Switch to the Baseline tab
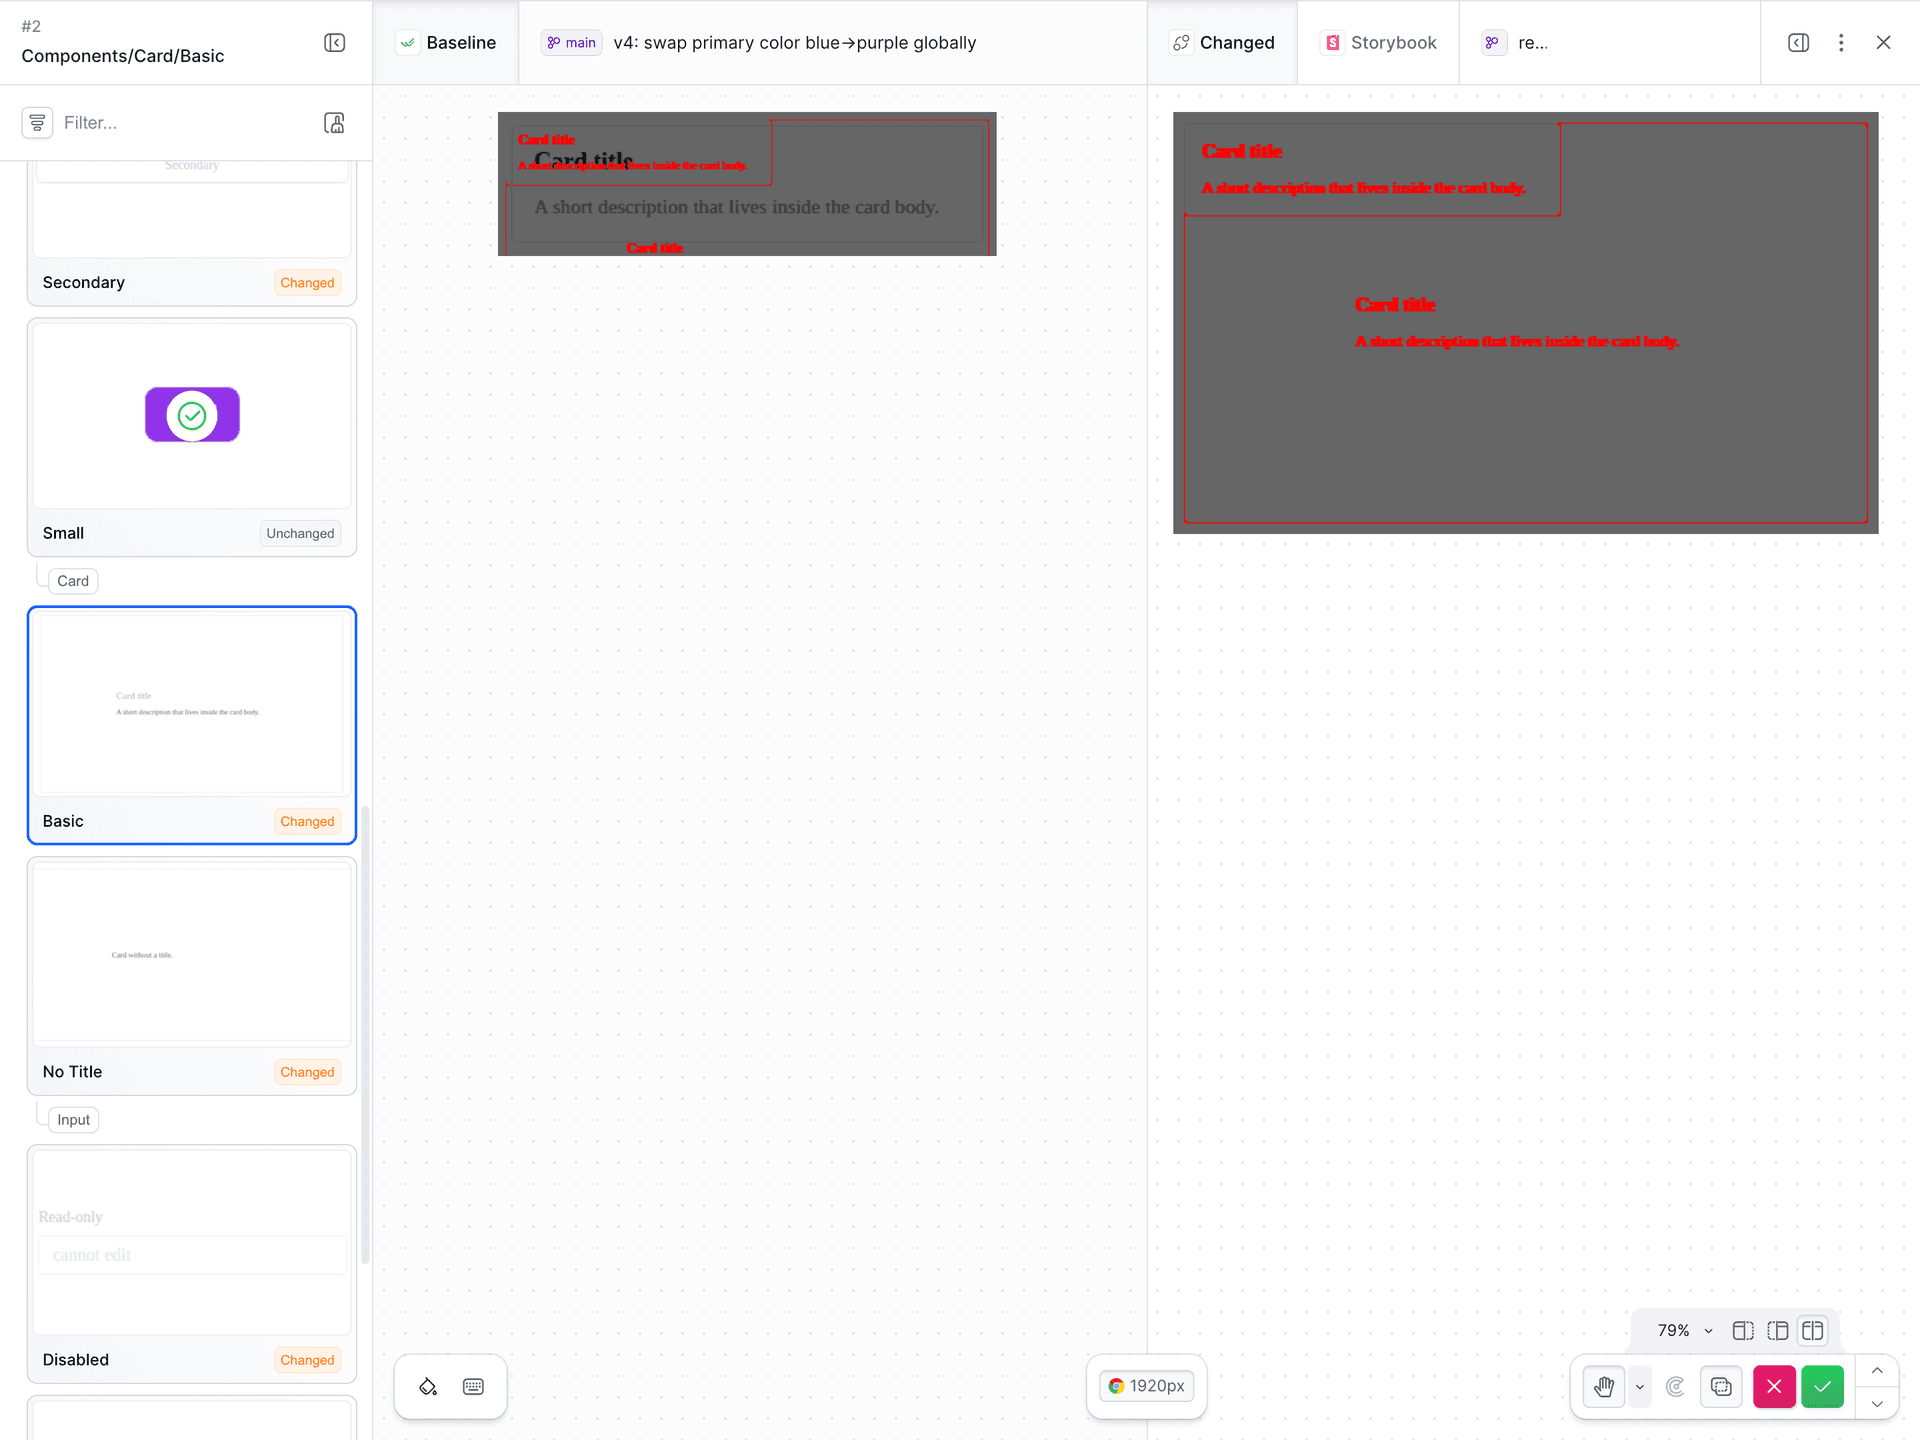Screen dimensions: 1920x1440 click(447, 43)
